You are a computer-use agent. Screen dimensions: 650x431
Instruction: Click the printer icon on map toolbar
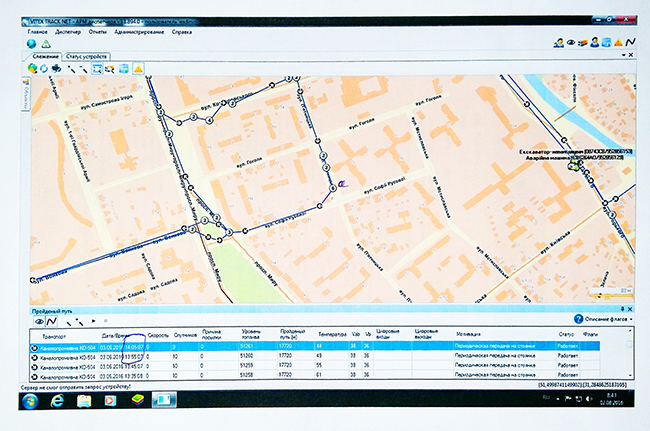pyautogui.click(x=57, y=68)
